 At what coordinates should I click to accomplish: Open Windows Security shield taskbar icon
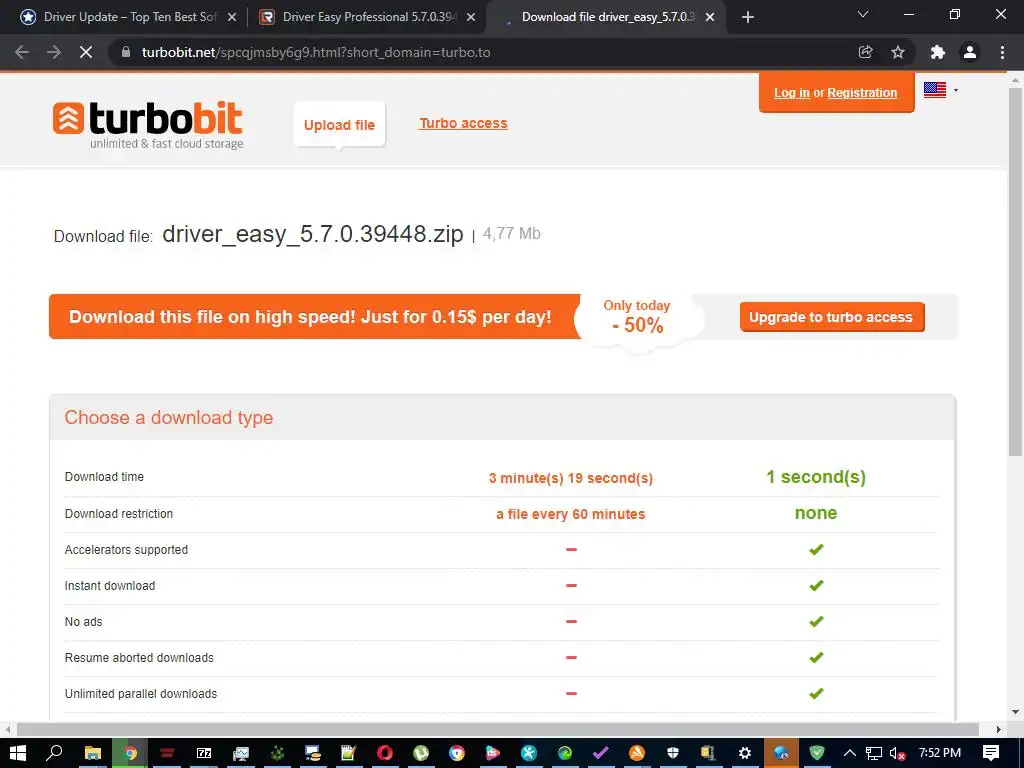tap(673, 753)
